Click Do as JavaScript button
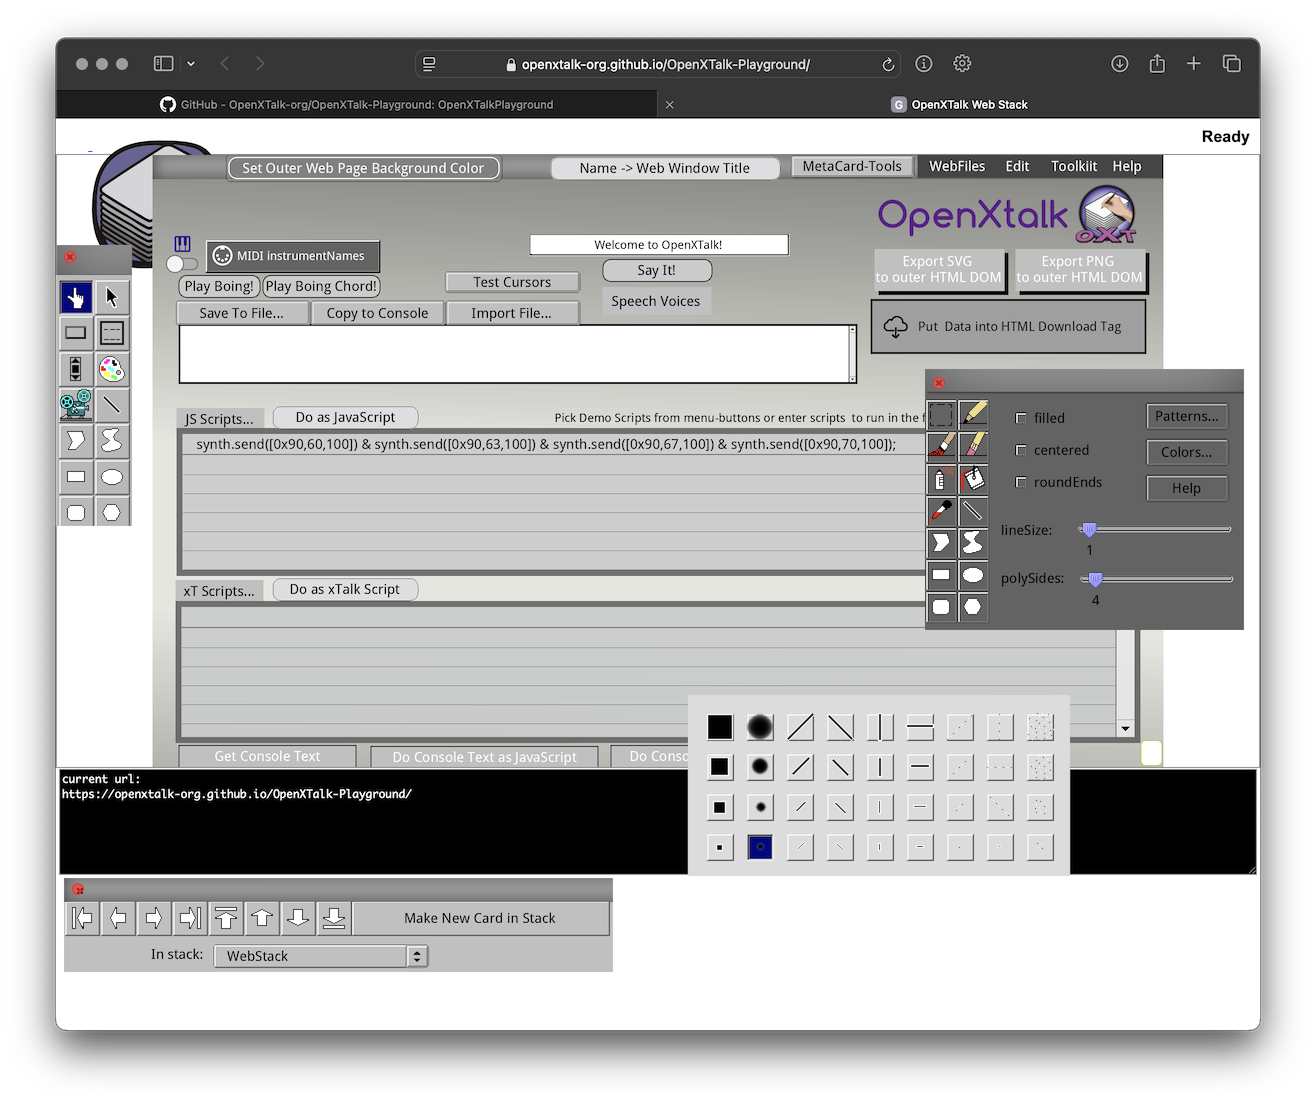This screenshot has height=1104, width=1316. pyautogui.click(x=345, y=417)
